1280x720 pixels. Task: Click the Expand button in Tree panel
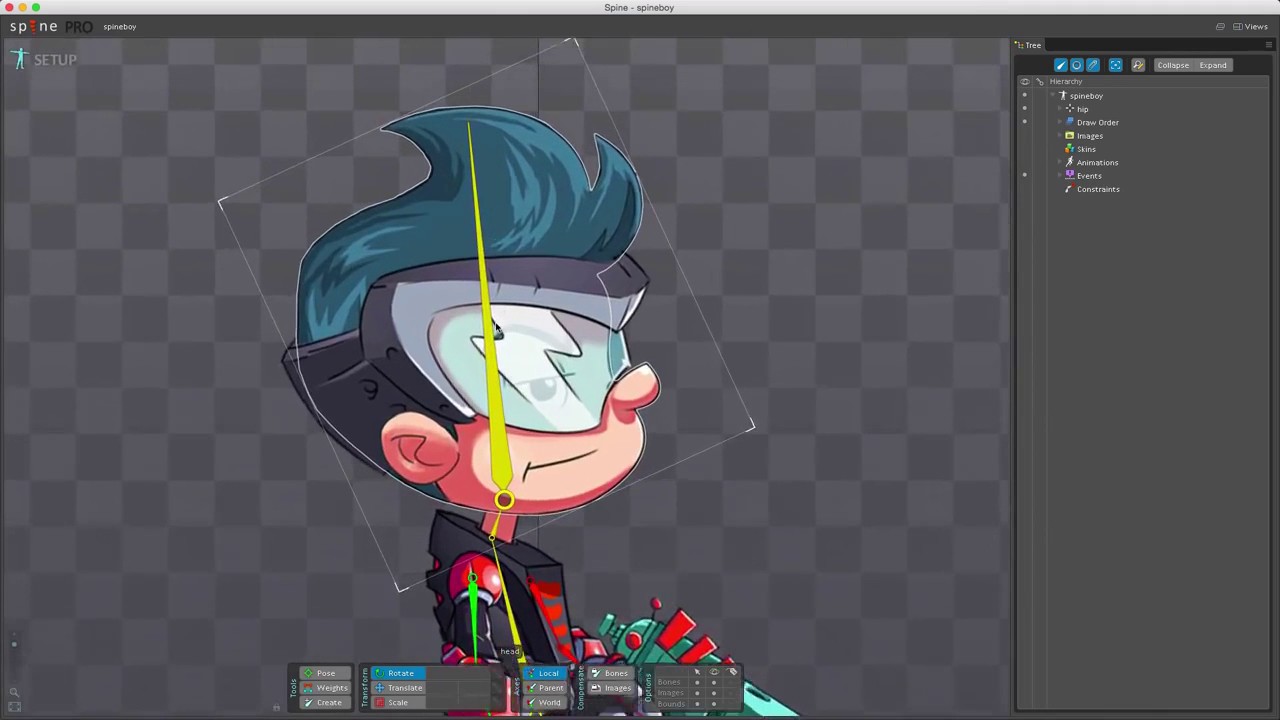(x=1213, y=65)
